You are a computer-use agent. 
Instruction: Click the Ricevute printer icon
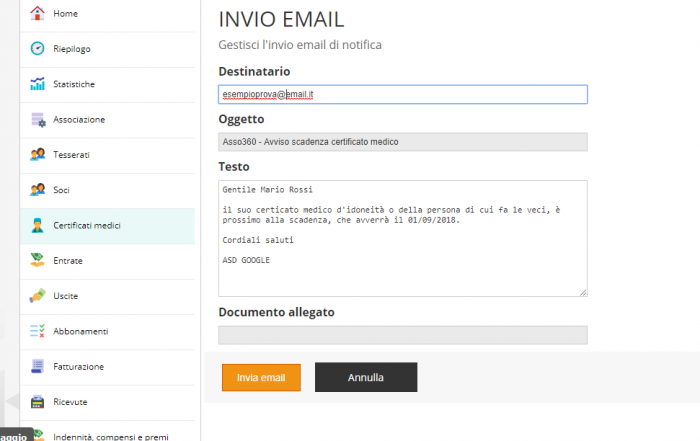coord(38,401)
